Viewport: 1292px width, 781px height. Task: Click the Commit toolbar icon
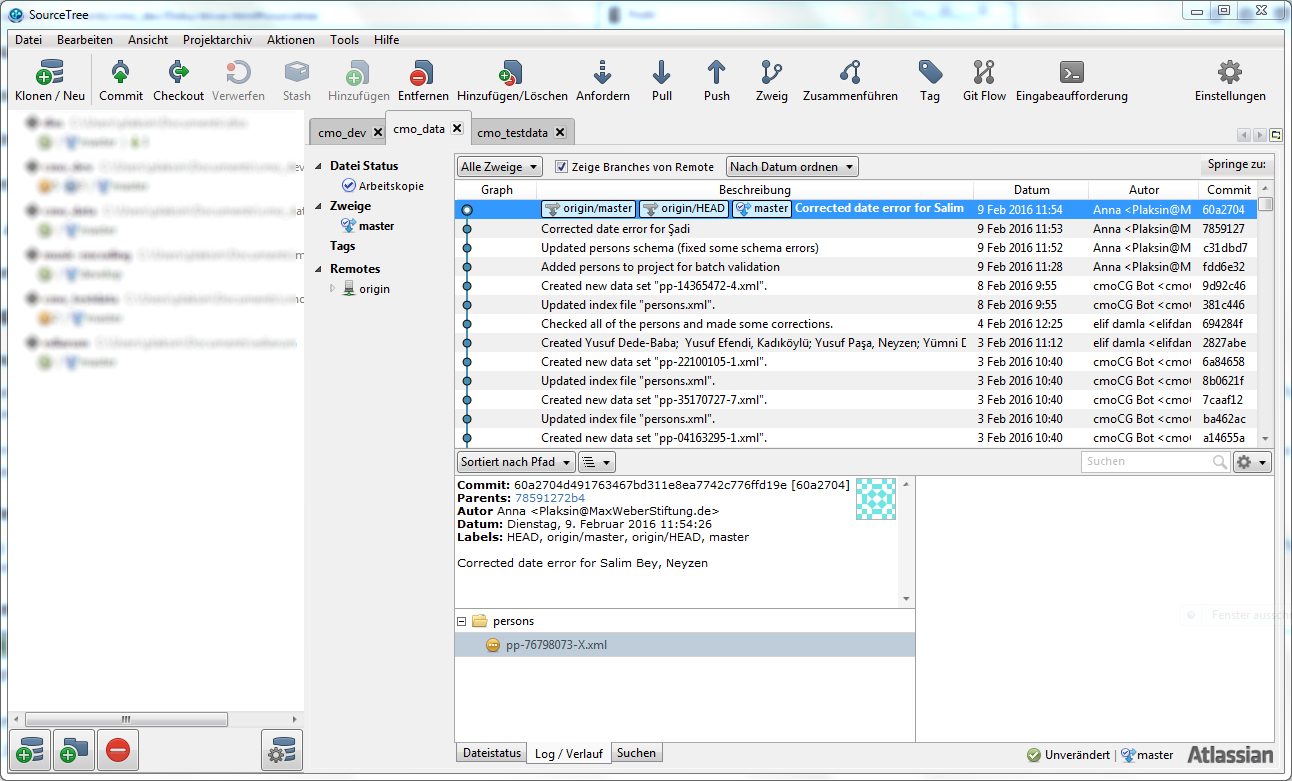point(121,73)
